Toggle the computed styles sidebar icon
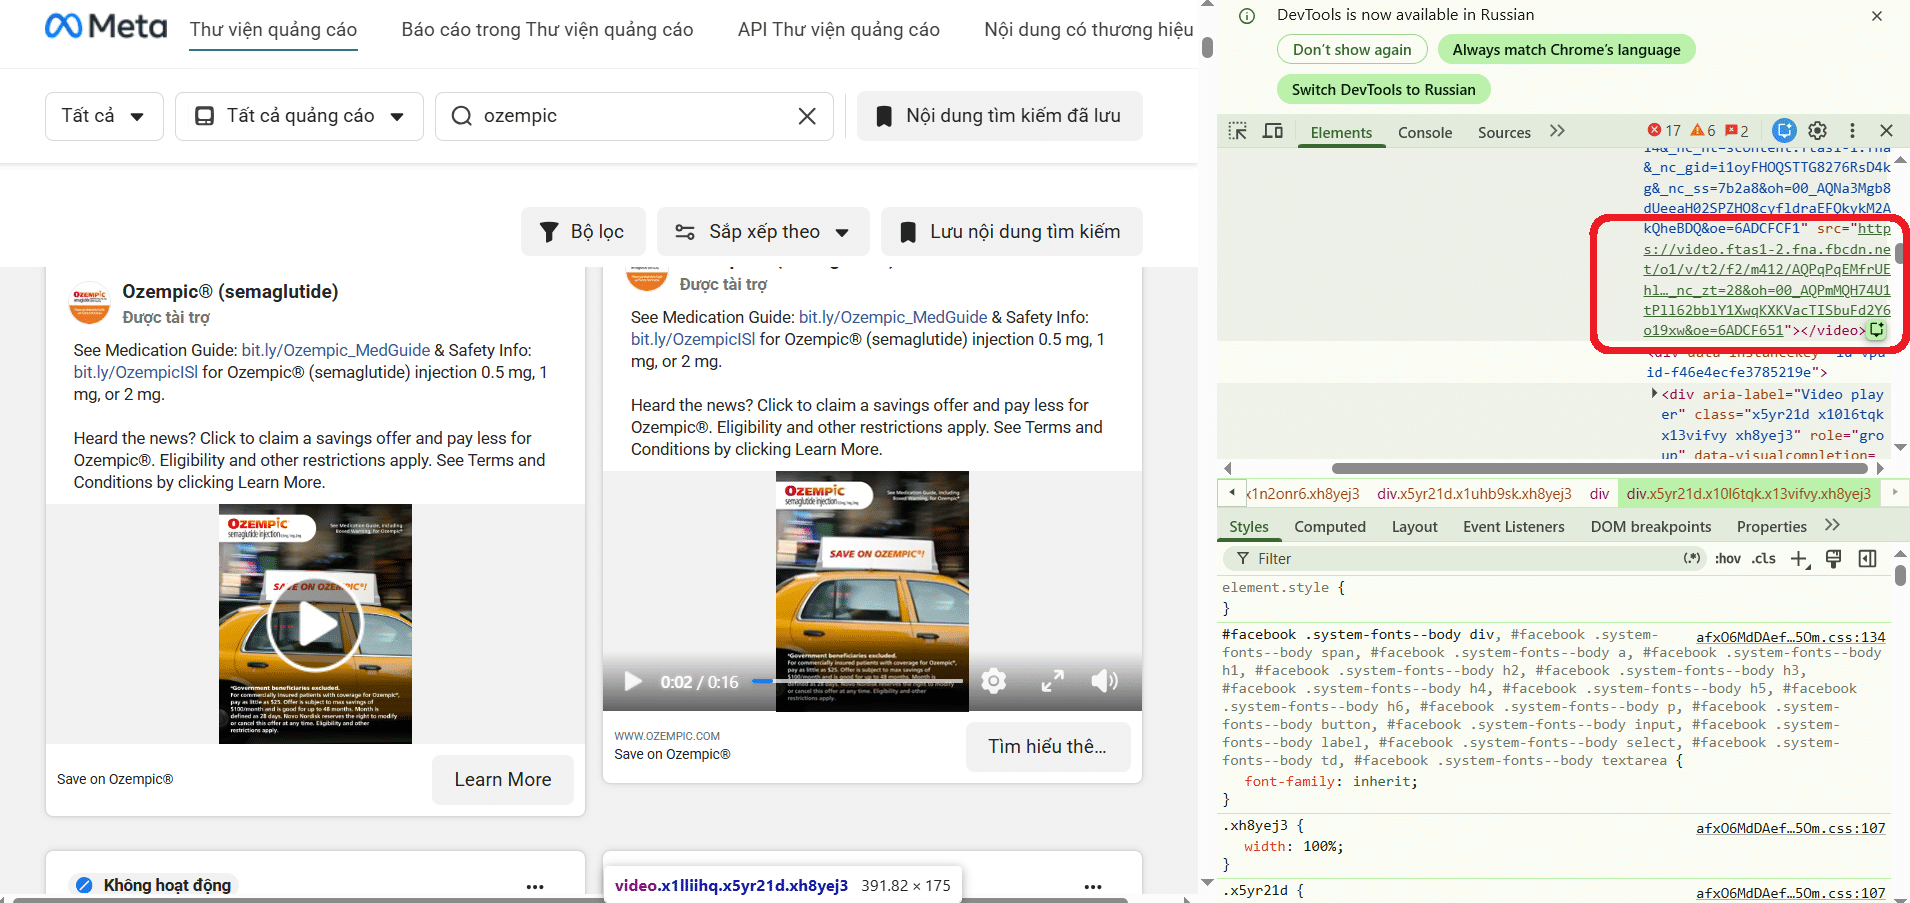The image size is (1910, 903). click(1867, 559)
